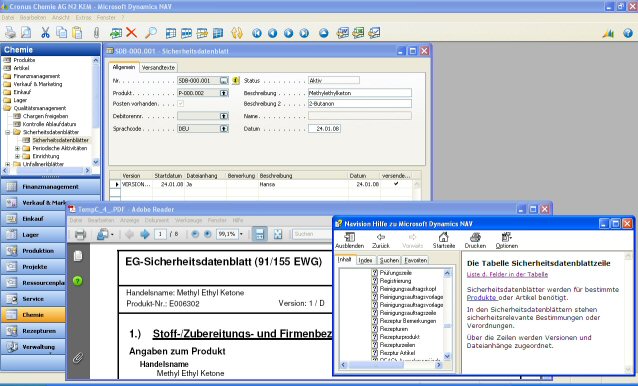Open the Extras menu in NAV
This screenshot has width=638, height=386.
point(83,18)
